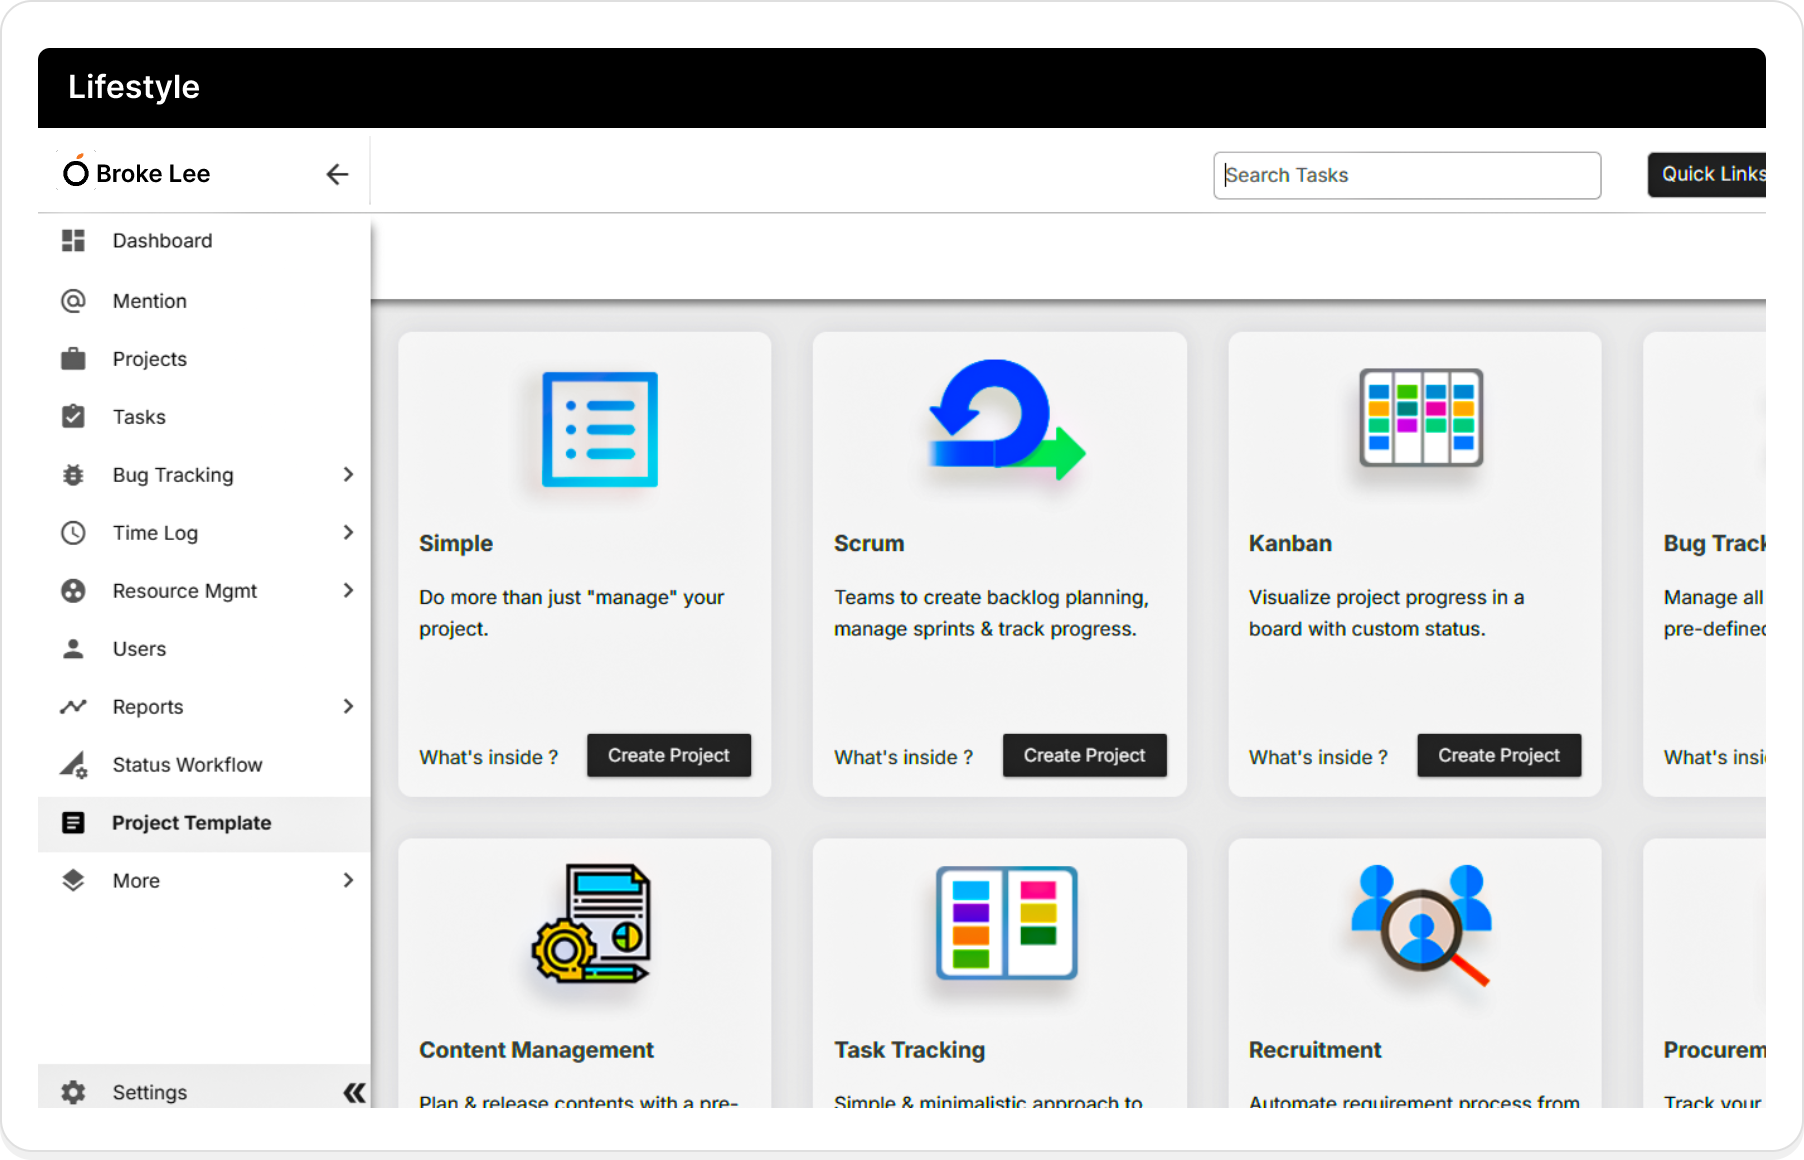Create Project from the Scrum template
This screenshot has height=1160, width=1804.
[x=1084, y=756]
